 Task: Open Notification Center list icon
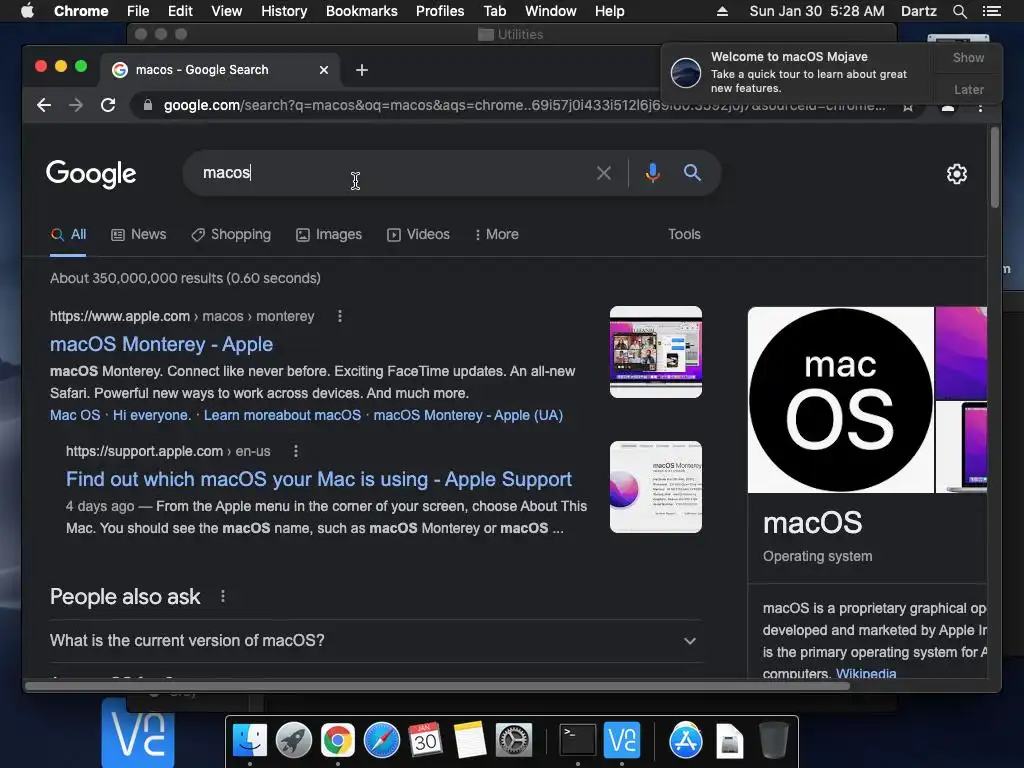click(991, 11)
